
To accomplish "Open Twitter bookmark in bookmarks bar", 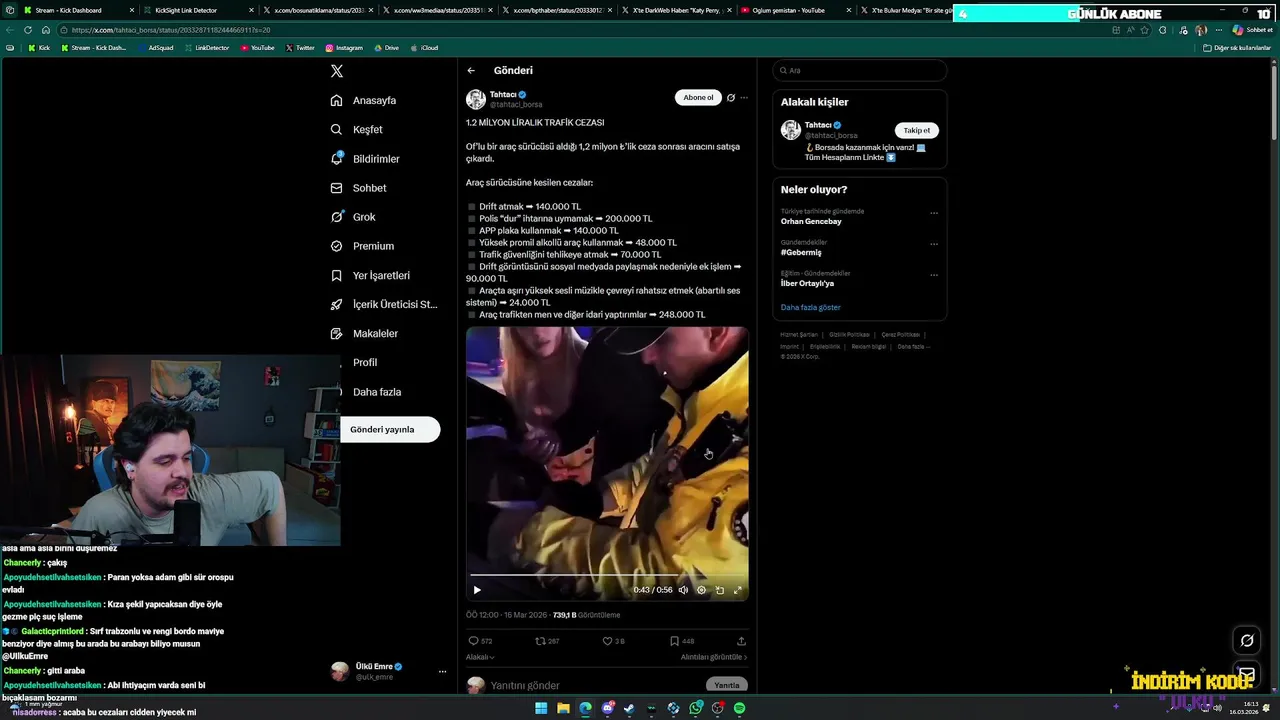I will [x=300, y=48].
